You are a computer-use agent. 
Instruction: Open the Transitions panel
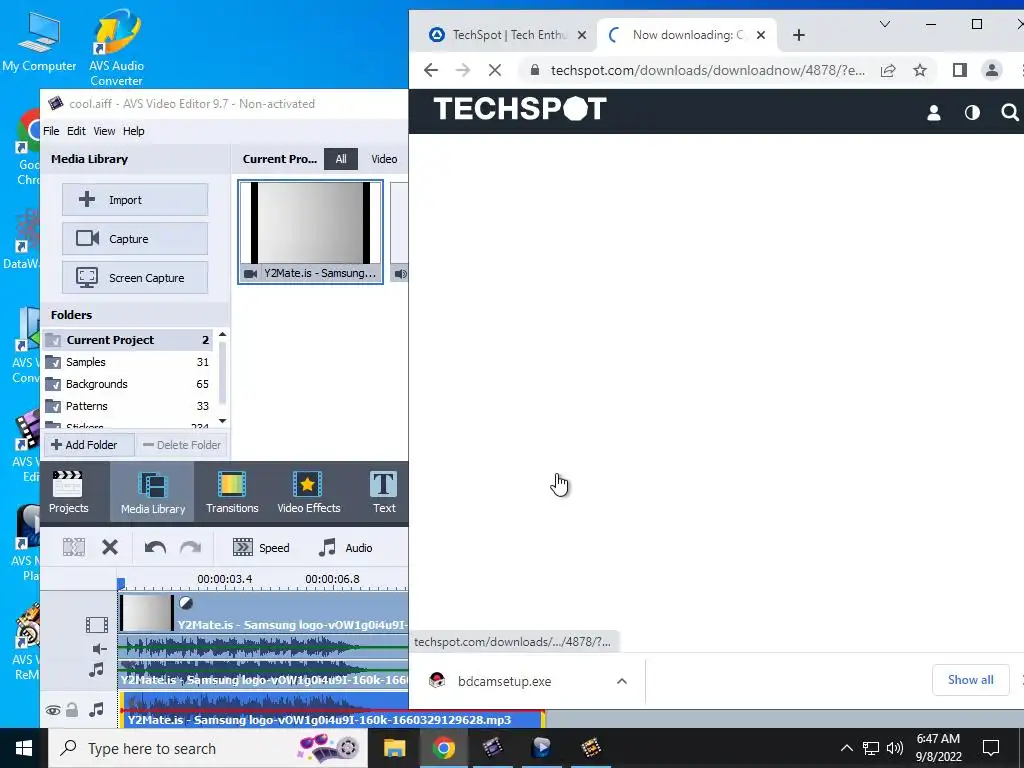[x=232, y=492]
